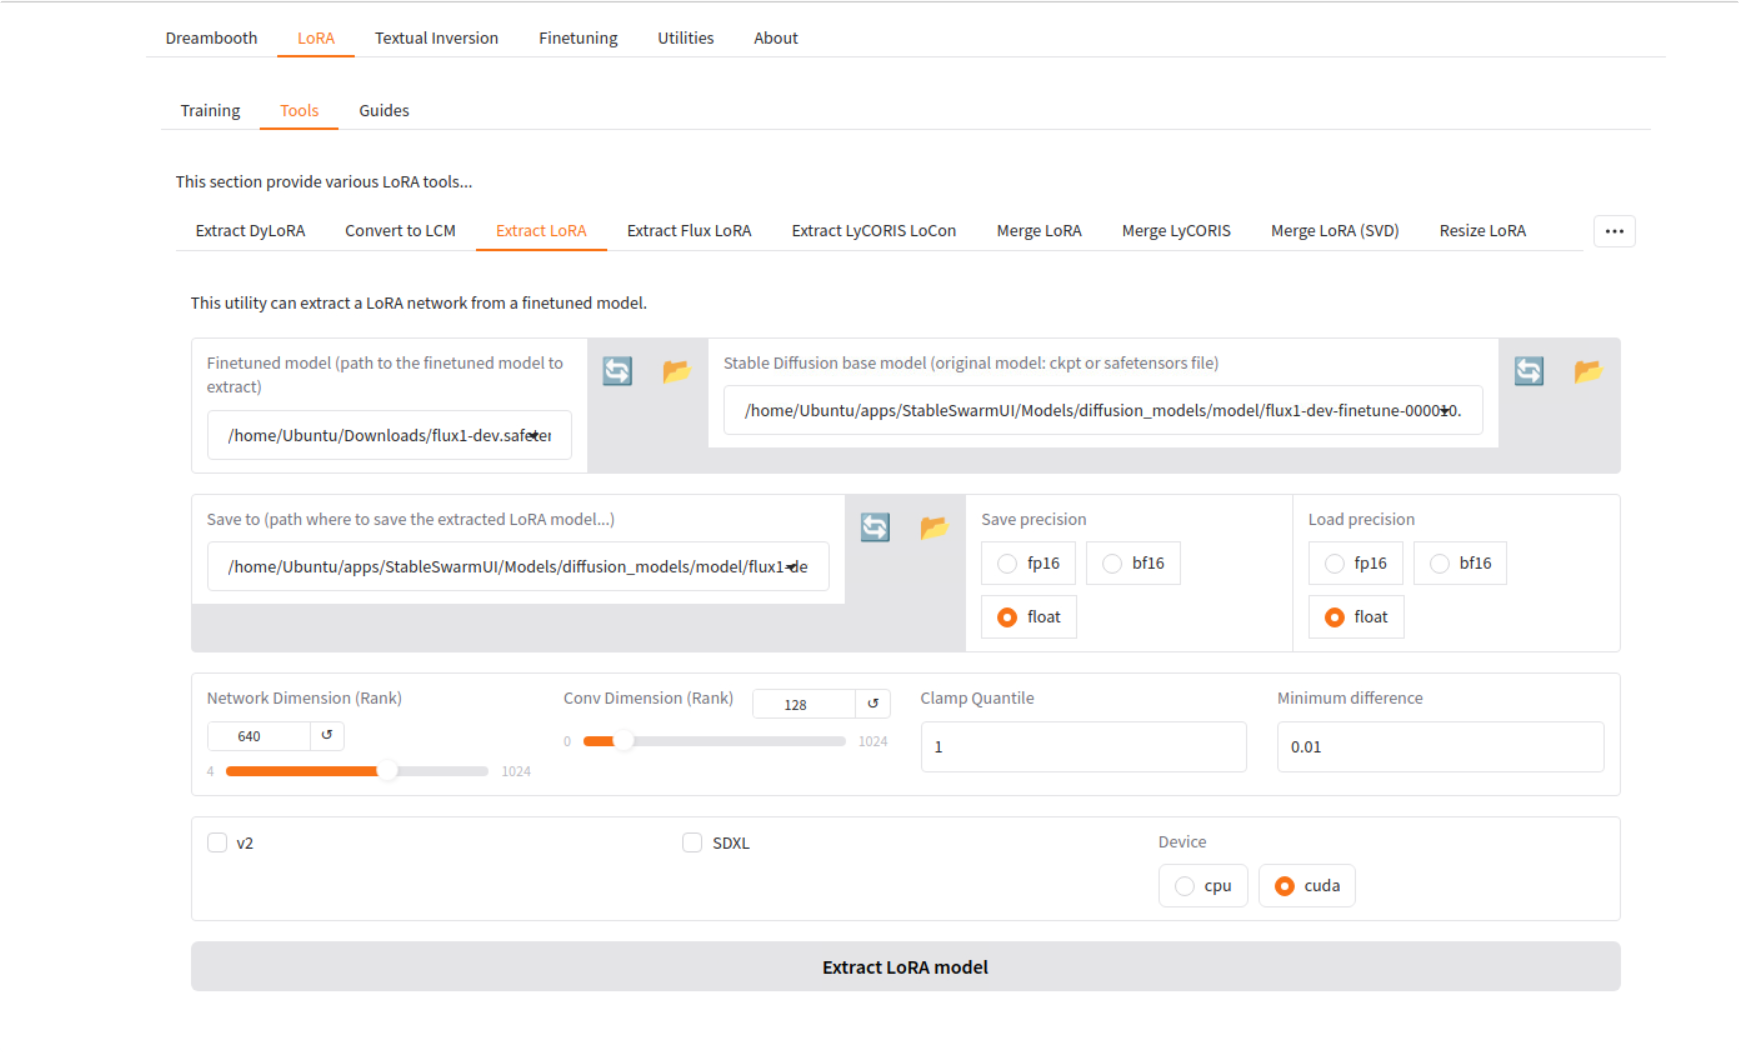
Task: Click the Network Dimension number field
Action: point(259,736)
